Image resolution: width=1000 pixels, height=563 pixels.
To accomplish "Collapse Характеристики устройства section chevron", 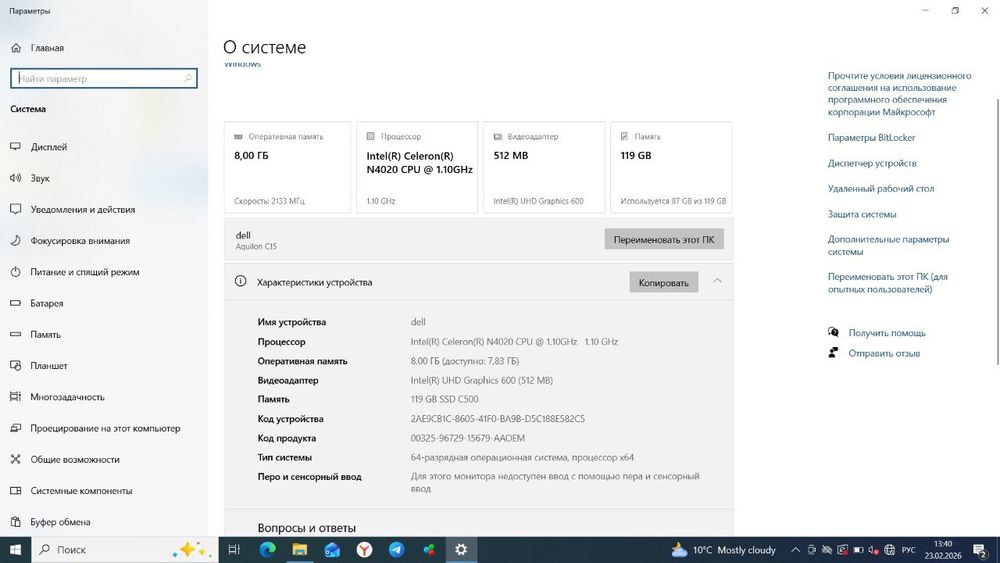I will pos(717,281).
